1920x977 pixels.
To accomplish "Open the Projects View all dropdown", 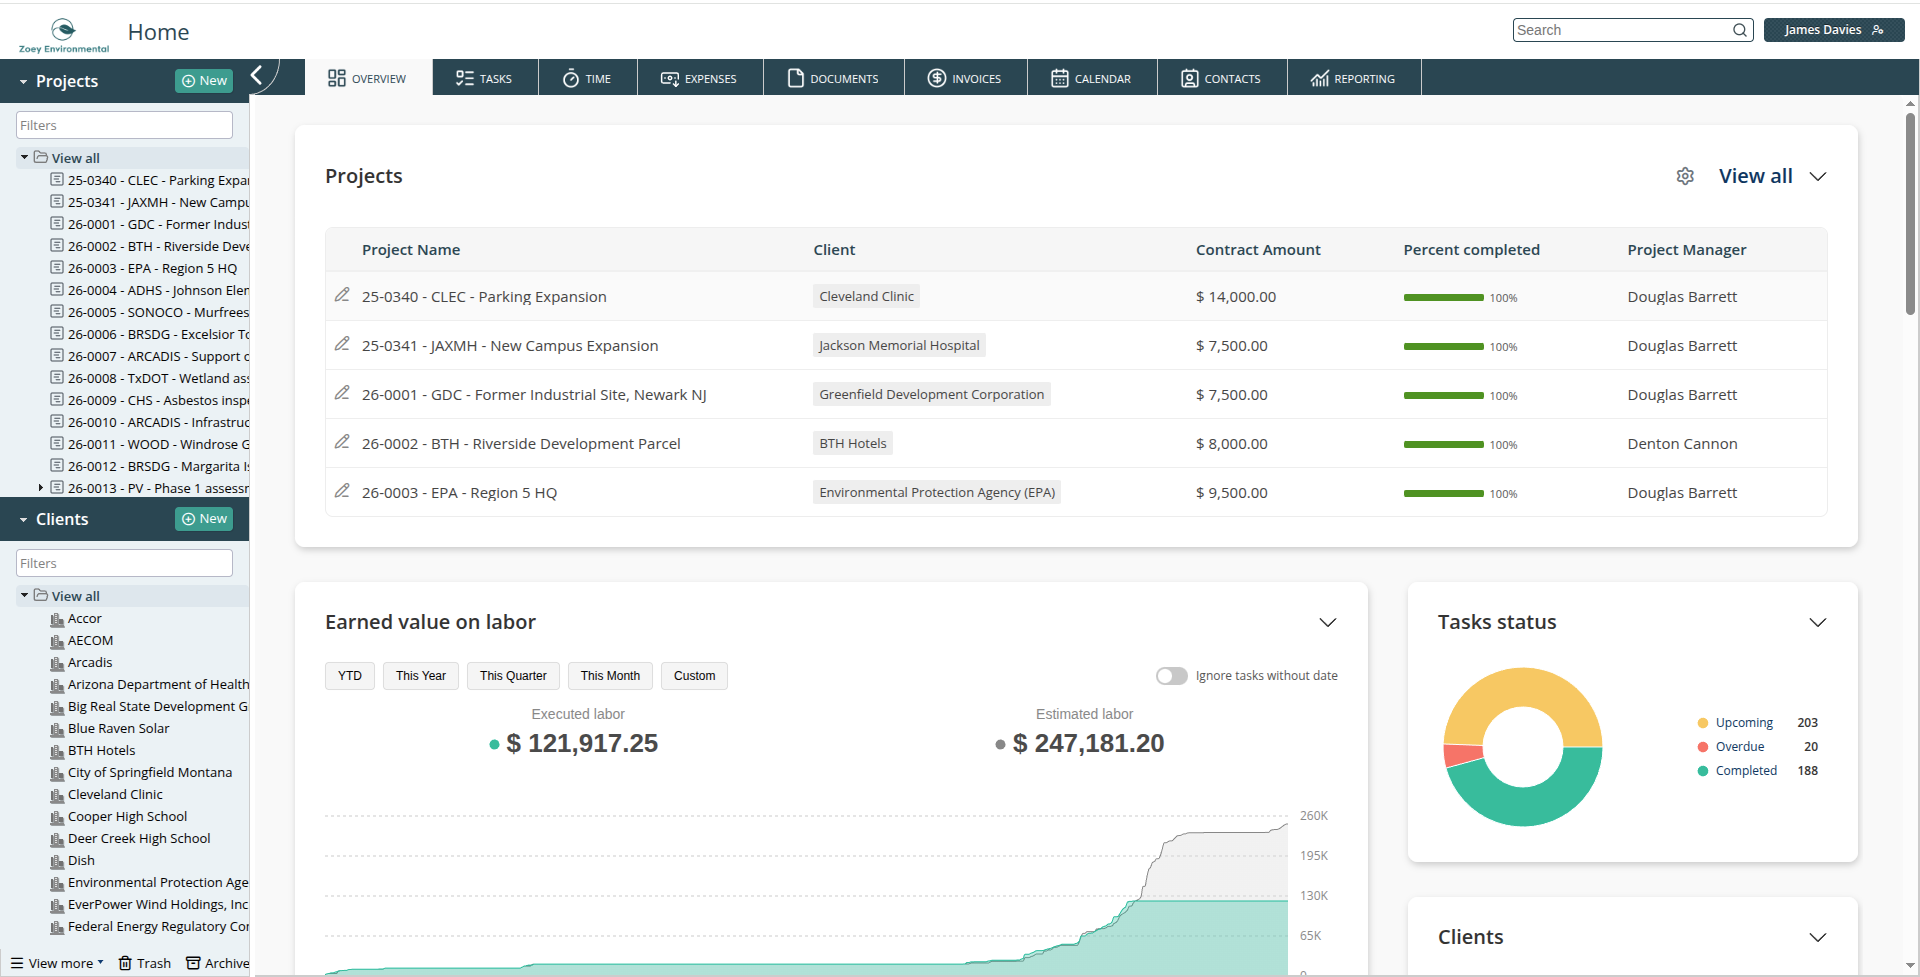I will pyautogui.click(x=1773, y=176).
